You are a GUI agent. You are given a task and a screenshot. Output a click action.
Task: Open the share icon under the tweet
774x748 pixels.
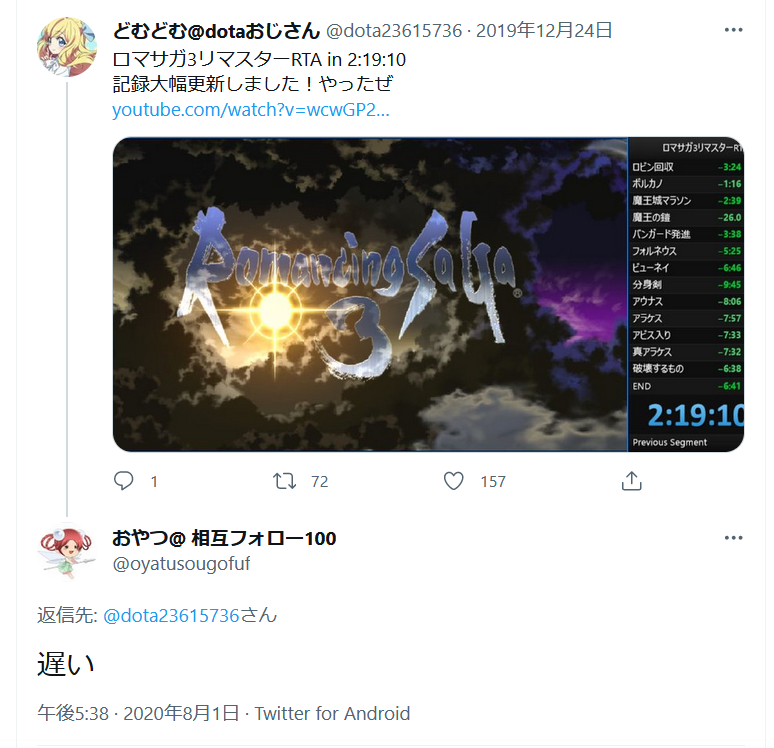631,480
